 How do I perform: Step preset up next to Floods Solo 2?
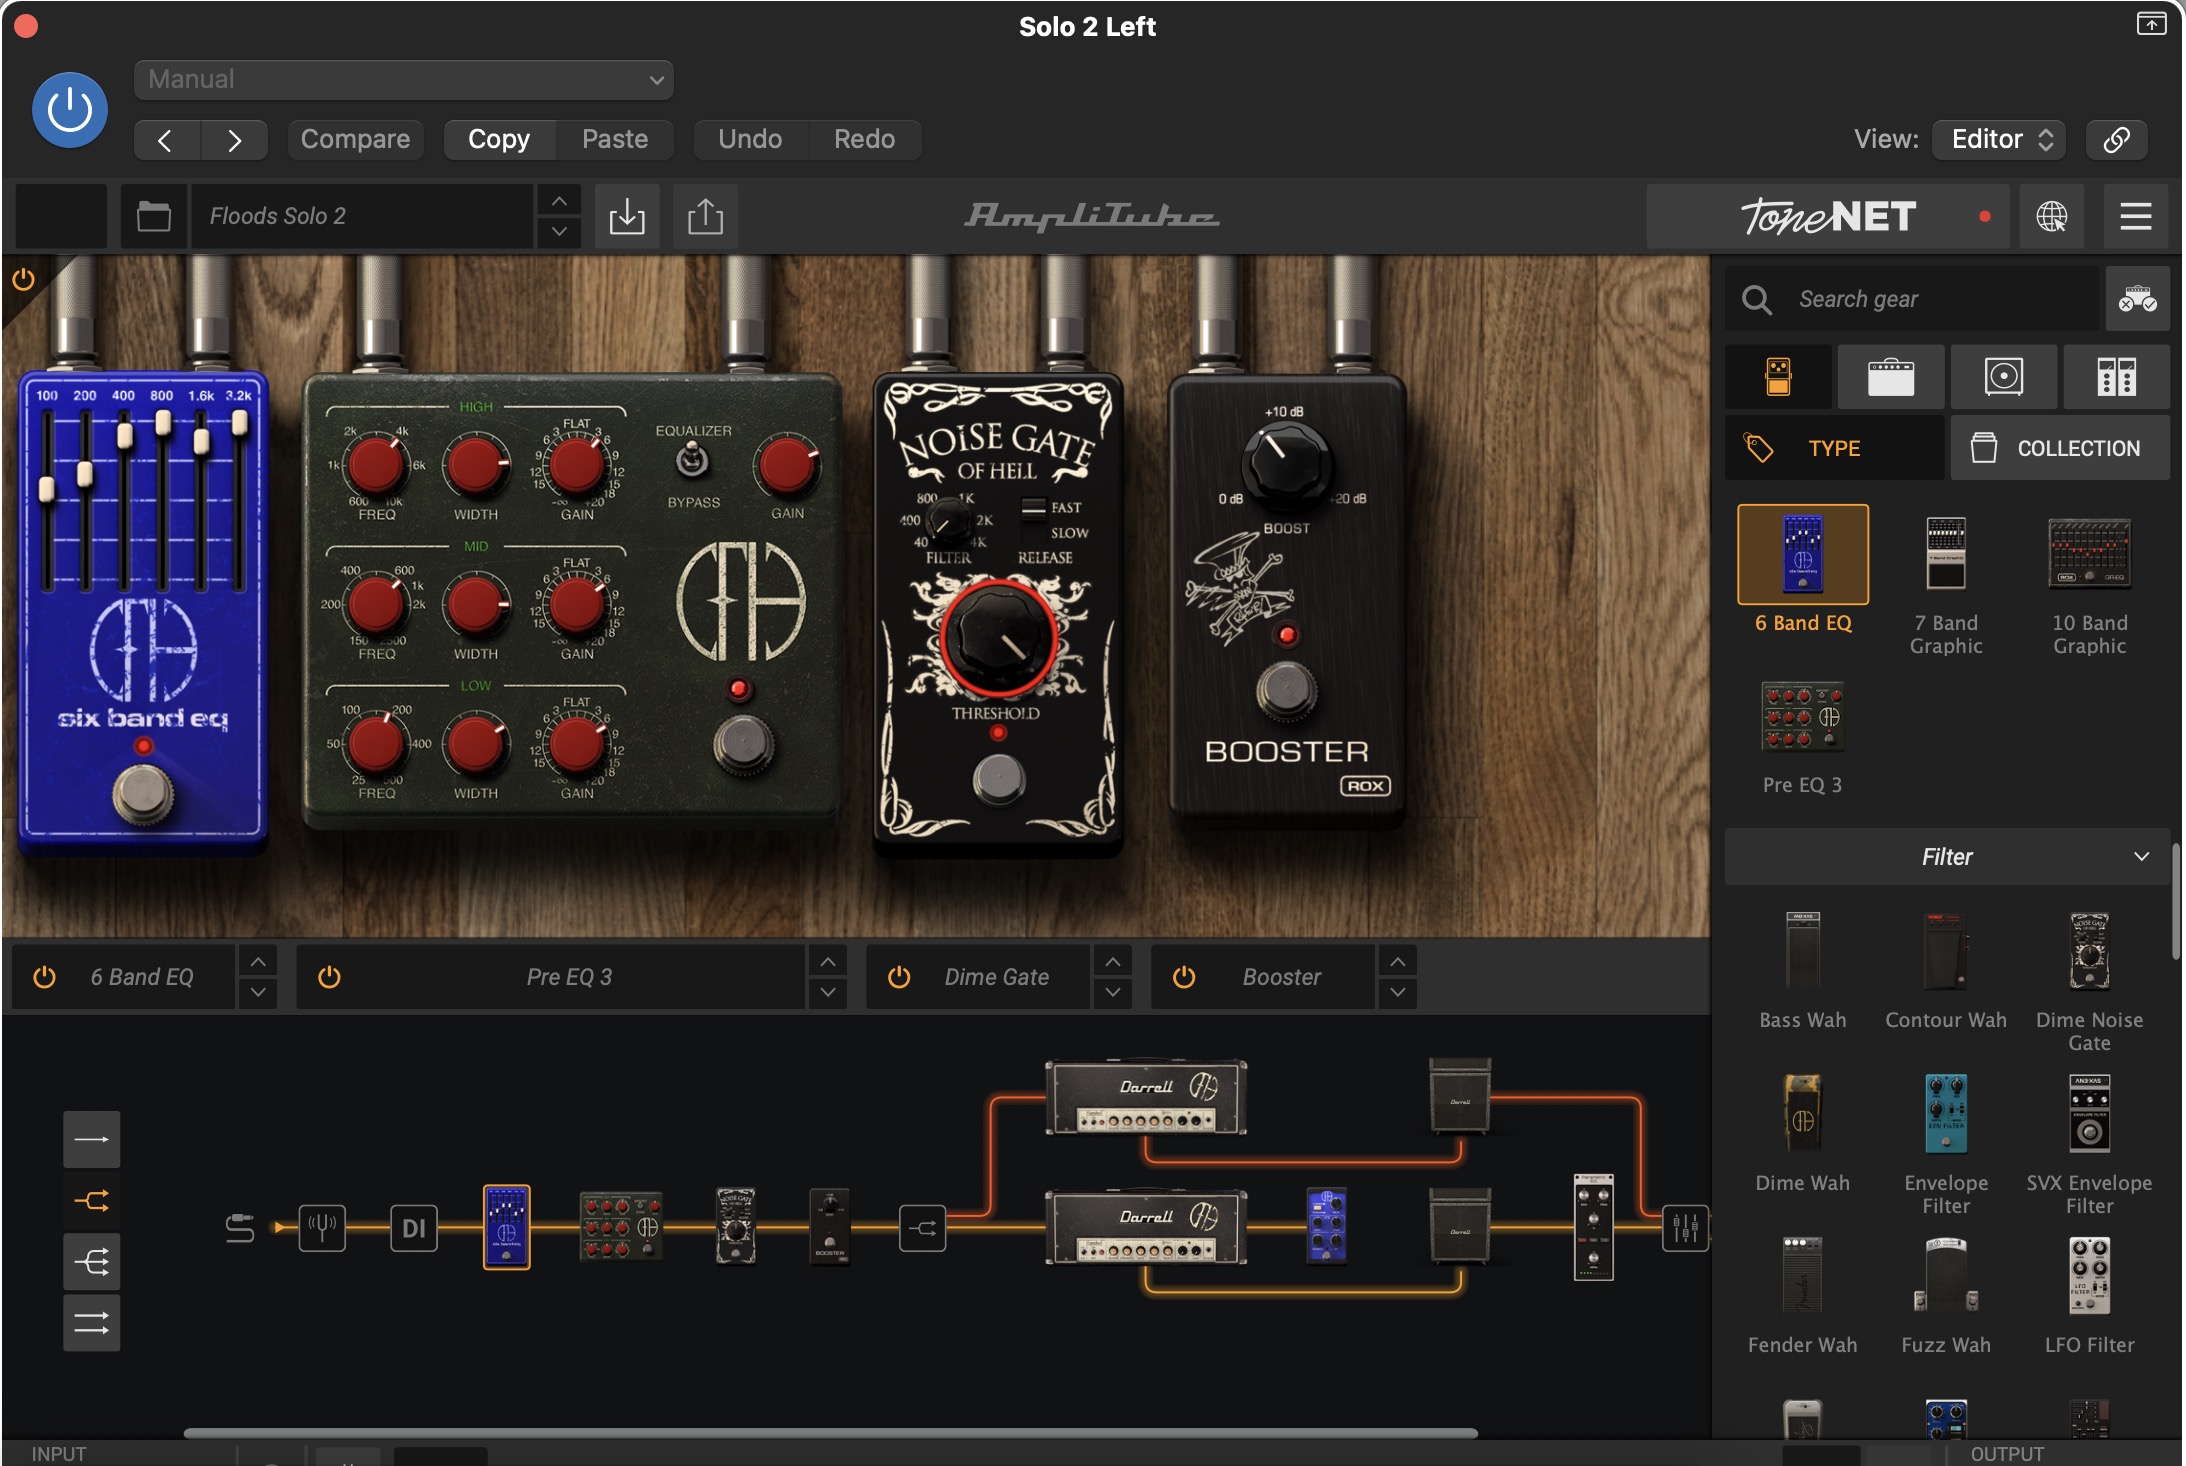coord(559,201)
